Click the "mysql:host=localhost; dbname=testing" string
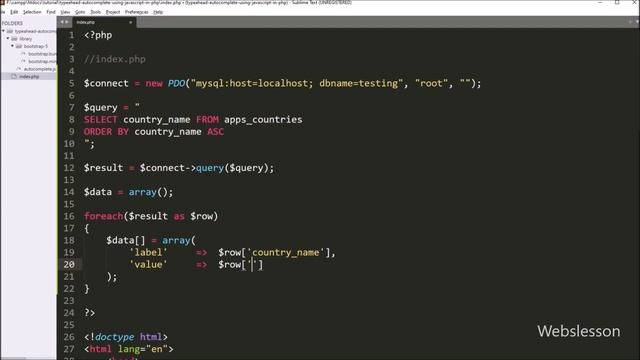The image size is (640, 360). (x=297, y=83)
